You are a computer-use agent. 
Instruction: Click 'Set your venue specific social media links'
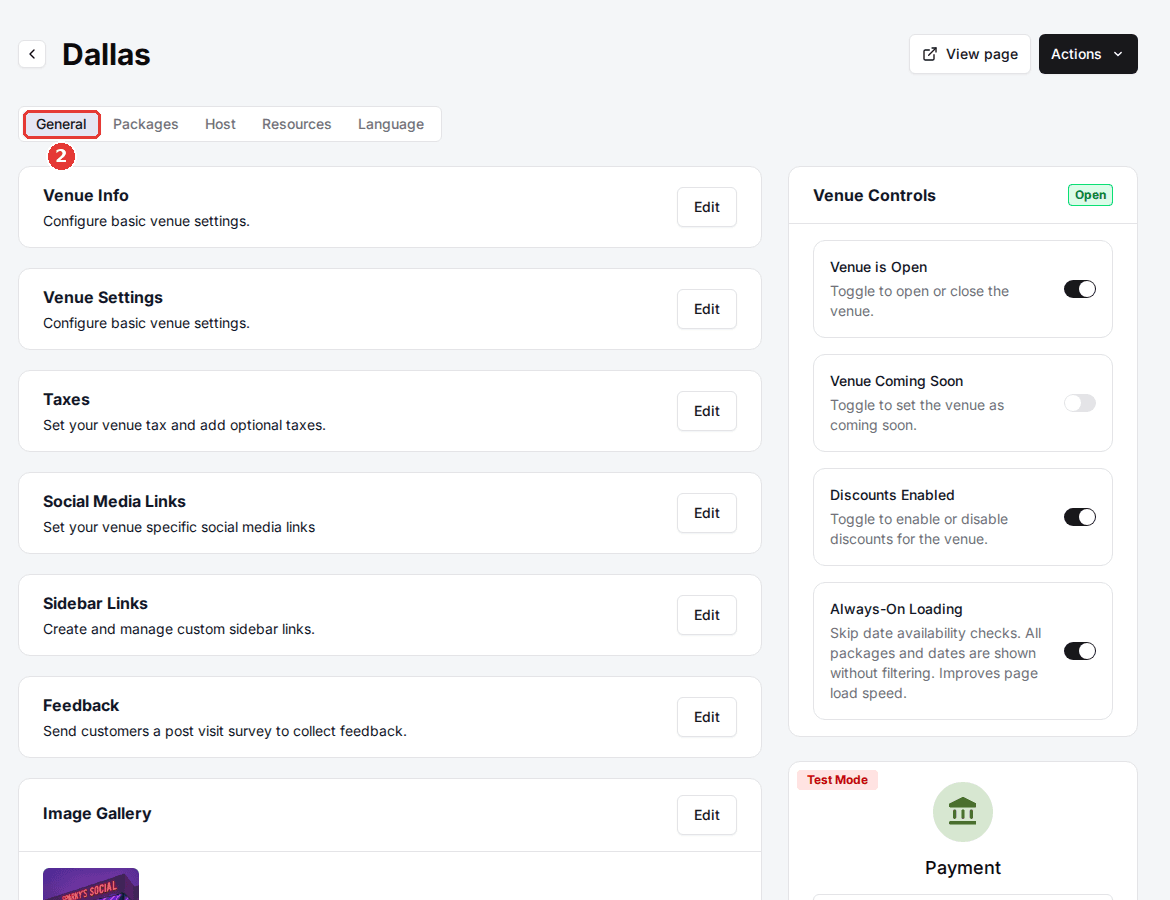(x=179, y=527)
